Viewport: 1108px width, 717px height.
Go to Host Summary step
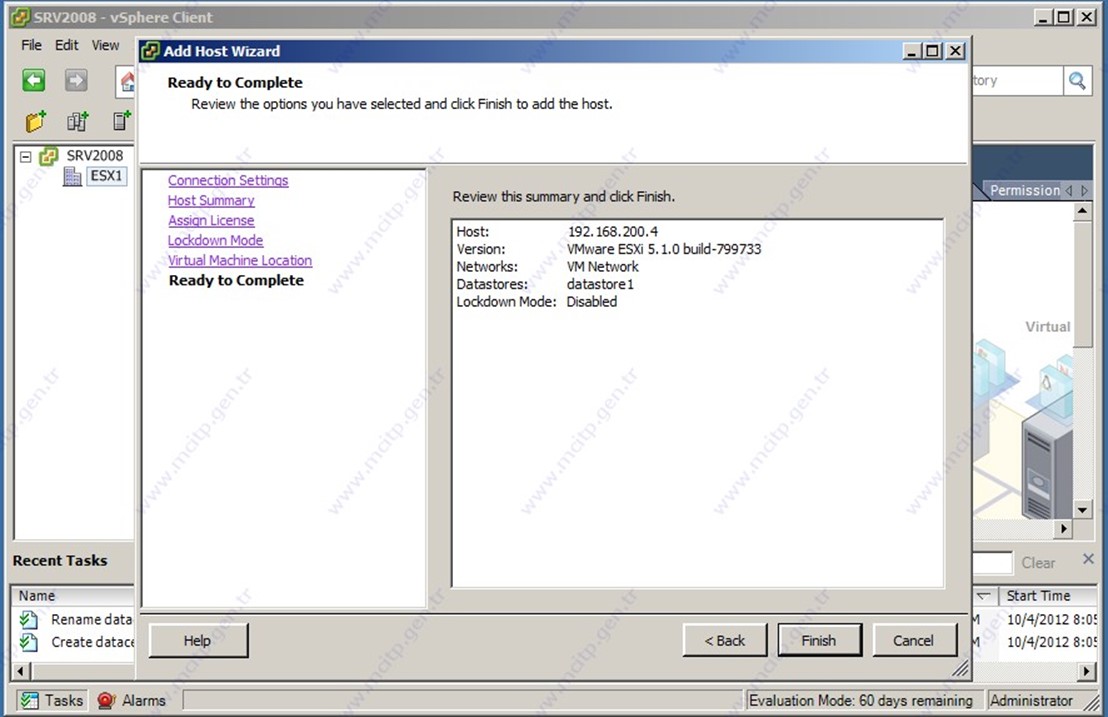coord(211,201)
